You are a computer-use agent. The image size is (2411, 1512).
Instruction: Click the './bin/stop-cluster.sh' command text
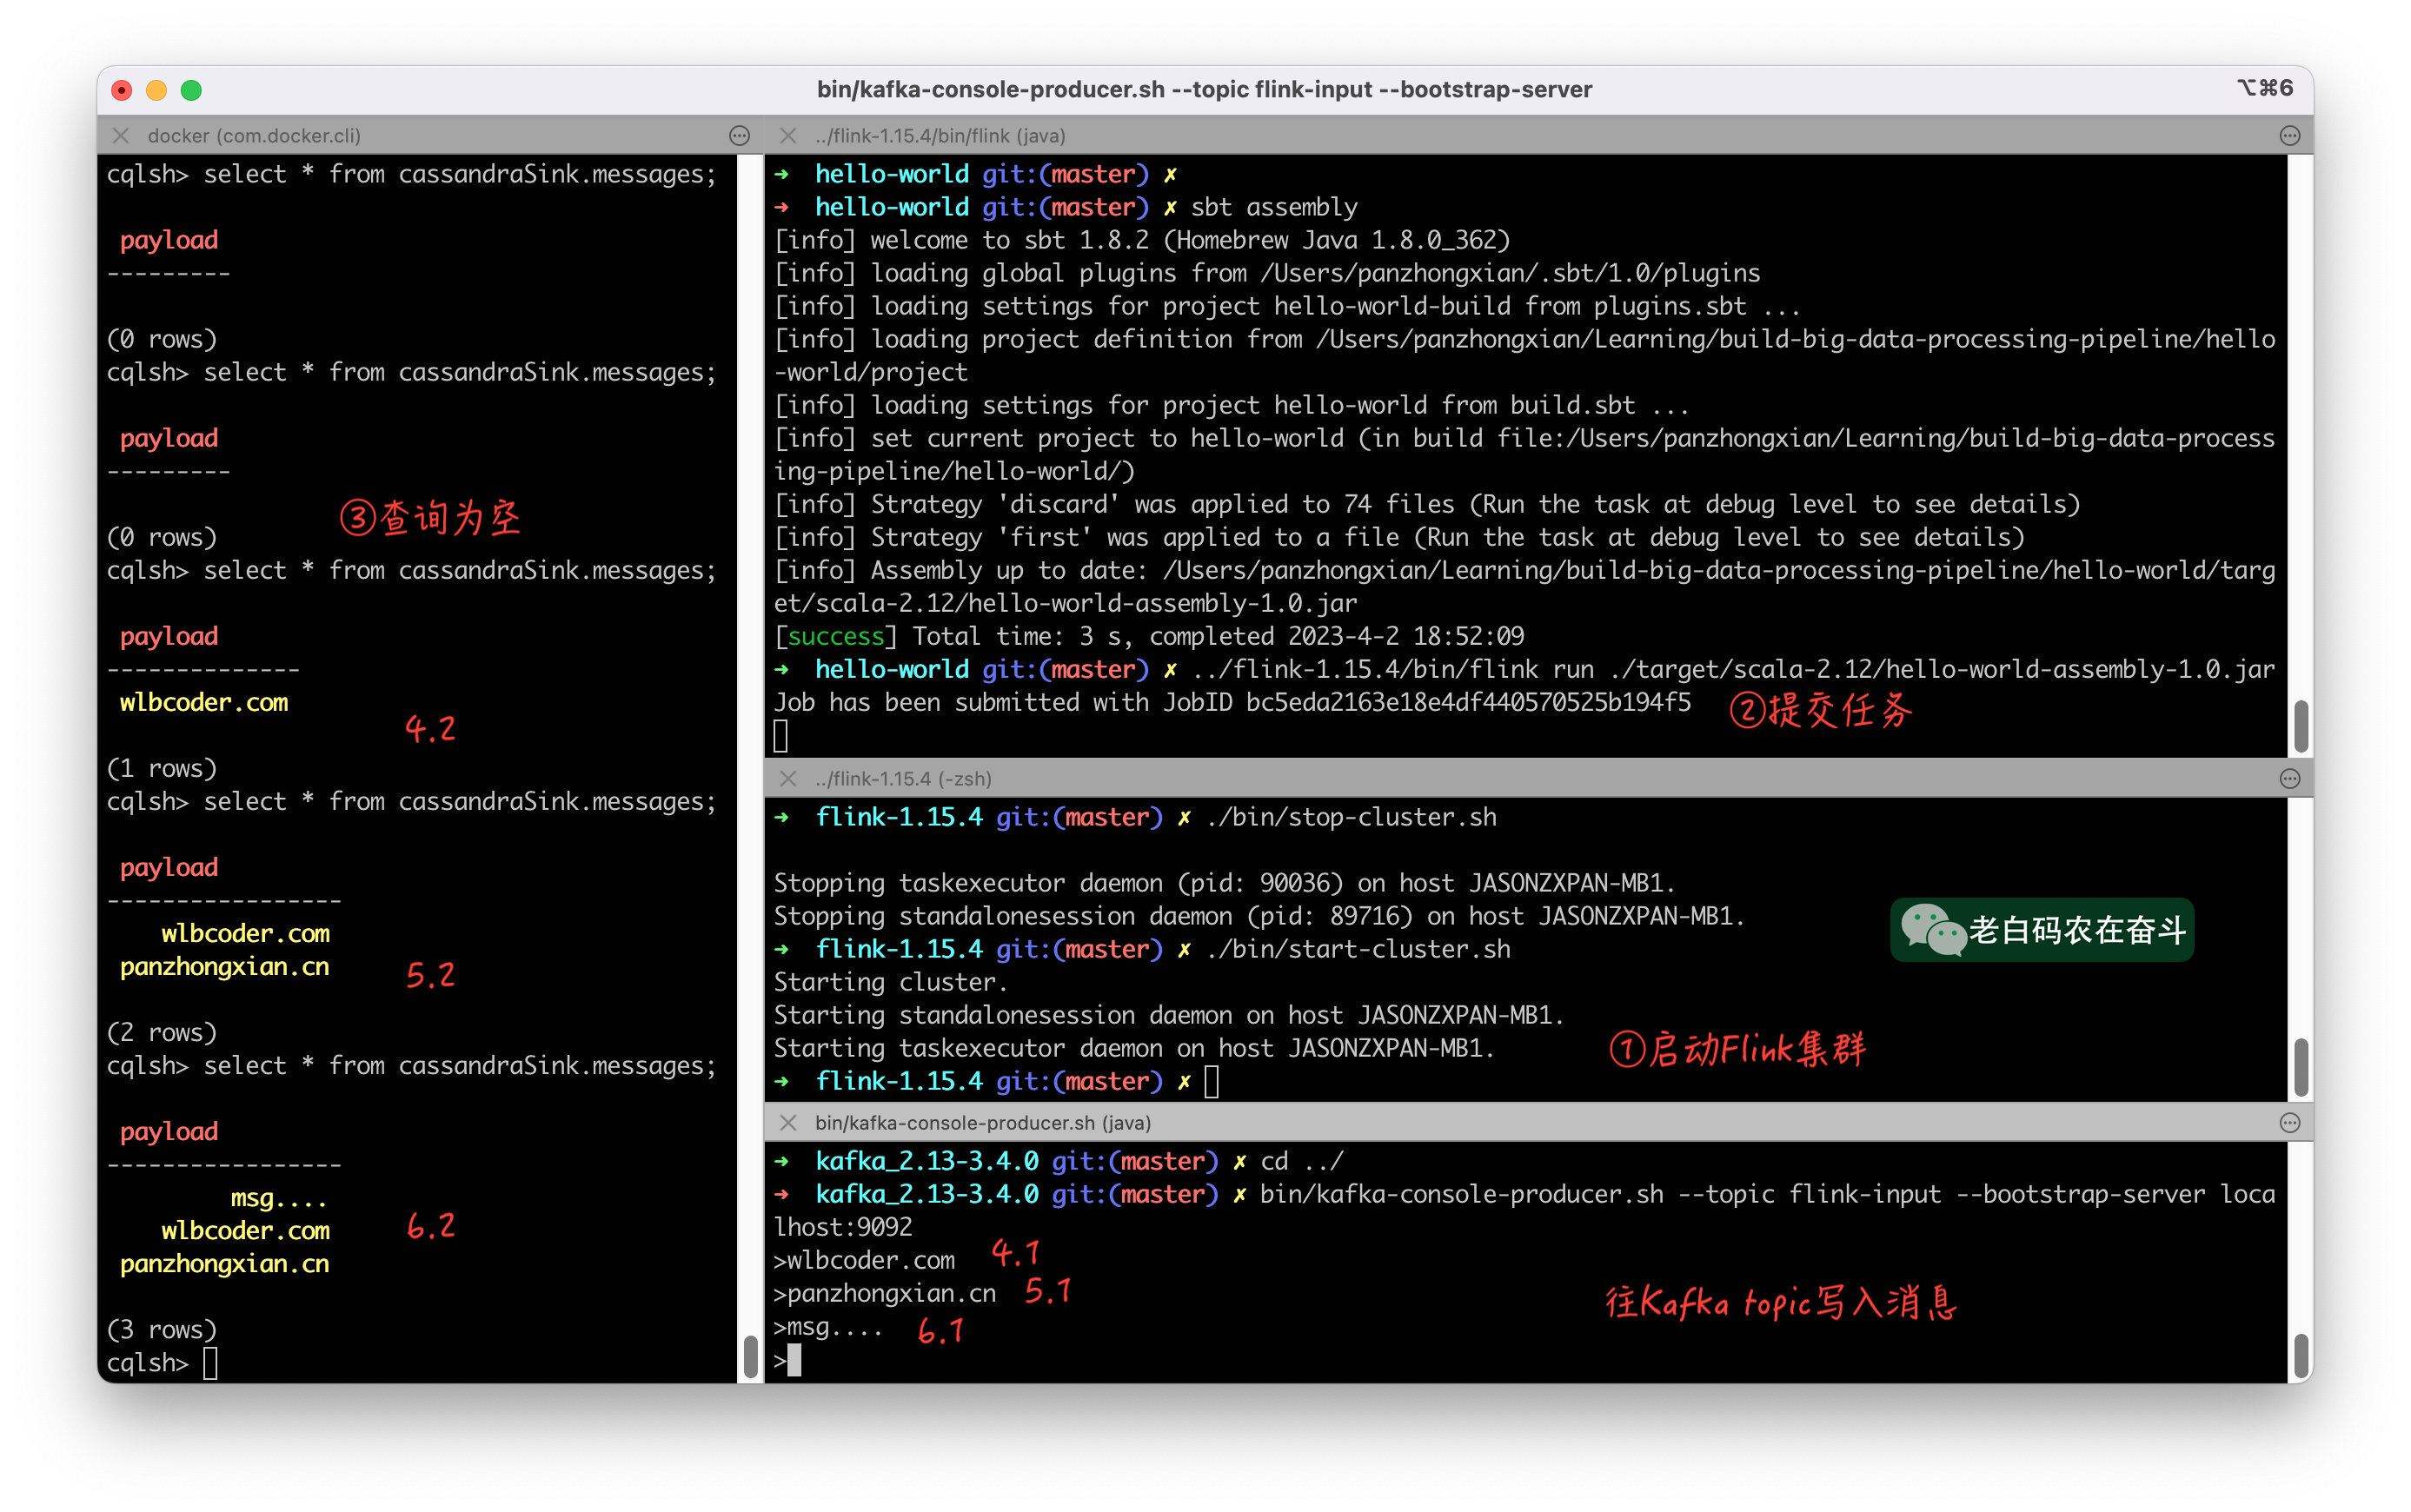coord(1351,817)
